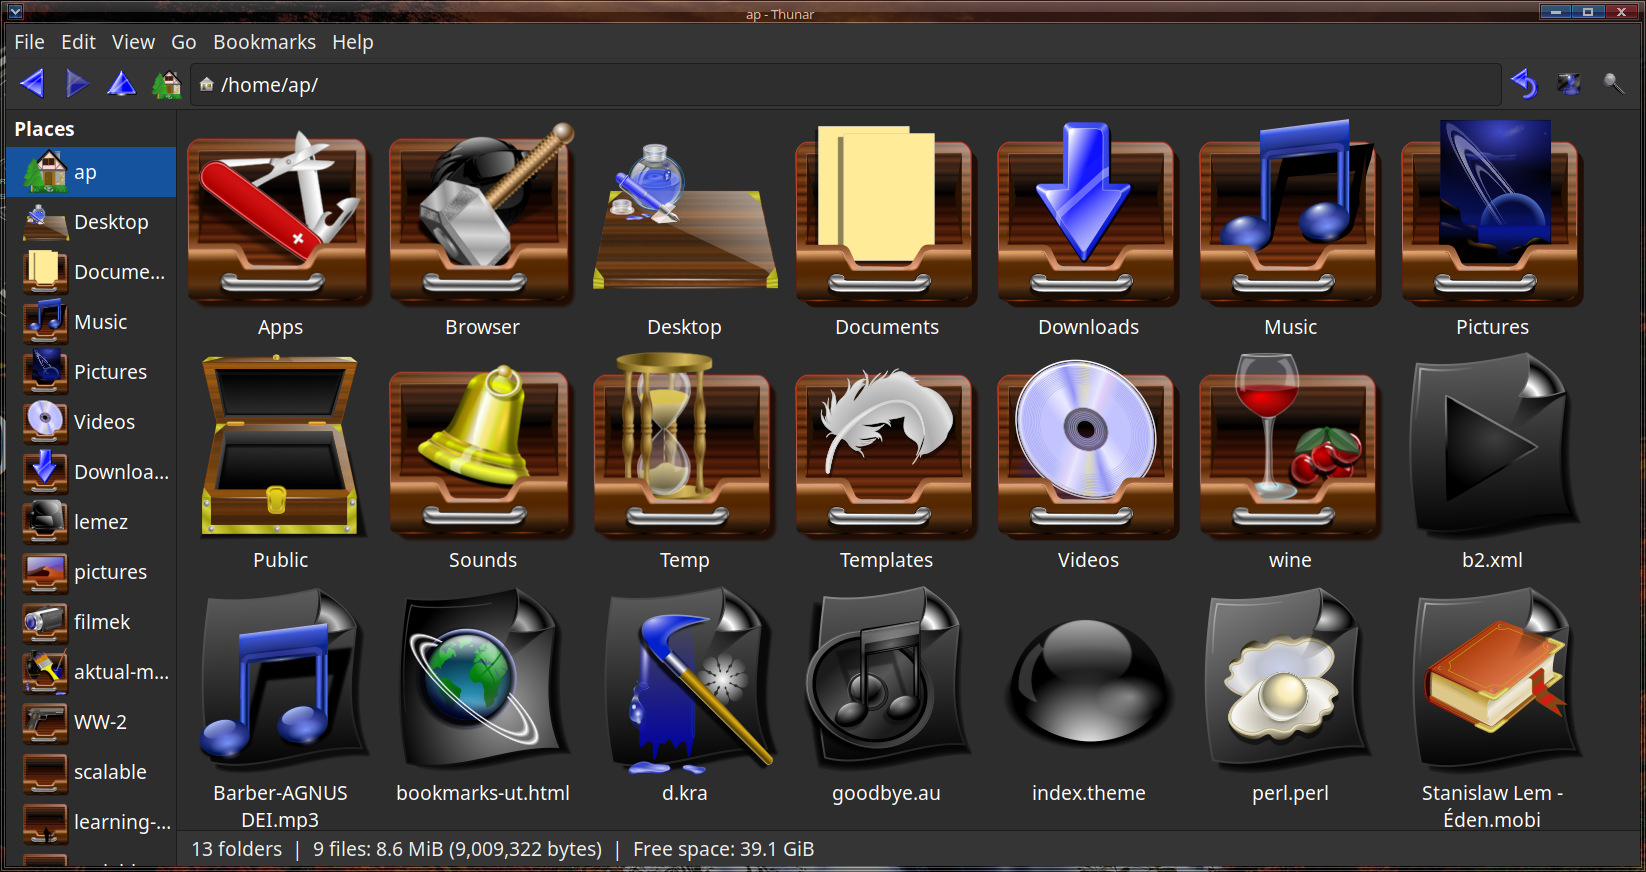Select the Public treasure chest folder

(280, 463)
